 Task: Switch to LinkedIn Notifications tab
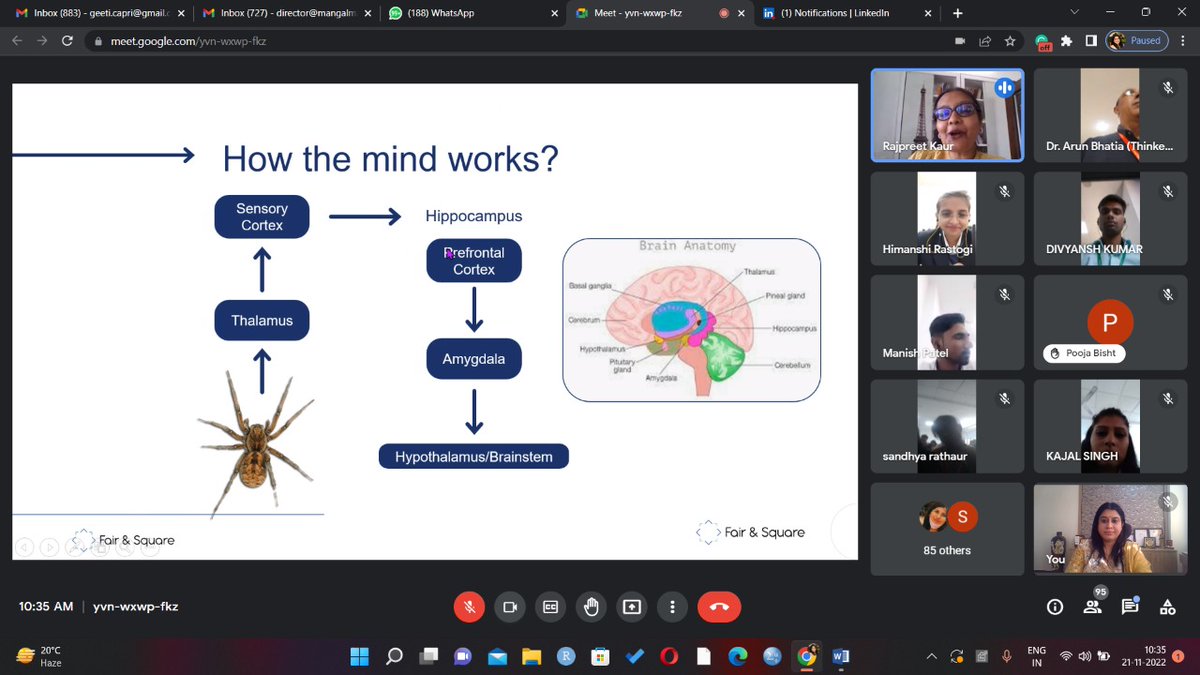(847, 14)
